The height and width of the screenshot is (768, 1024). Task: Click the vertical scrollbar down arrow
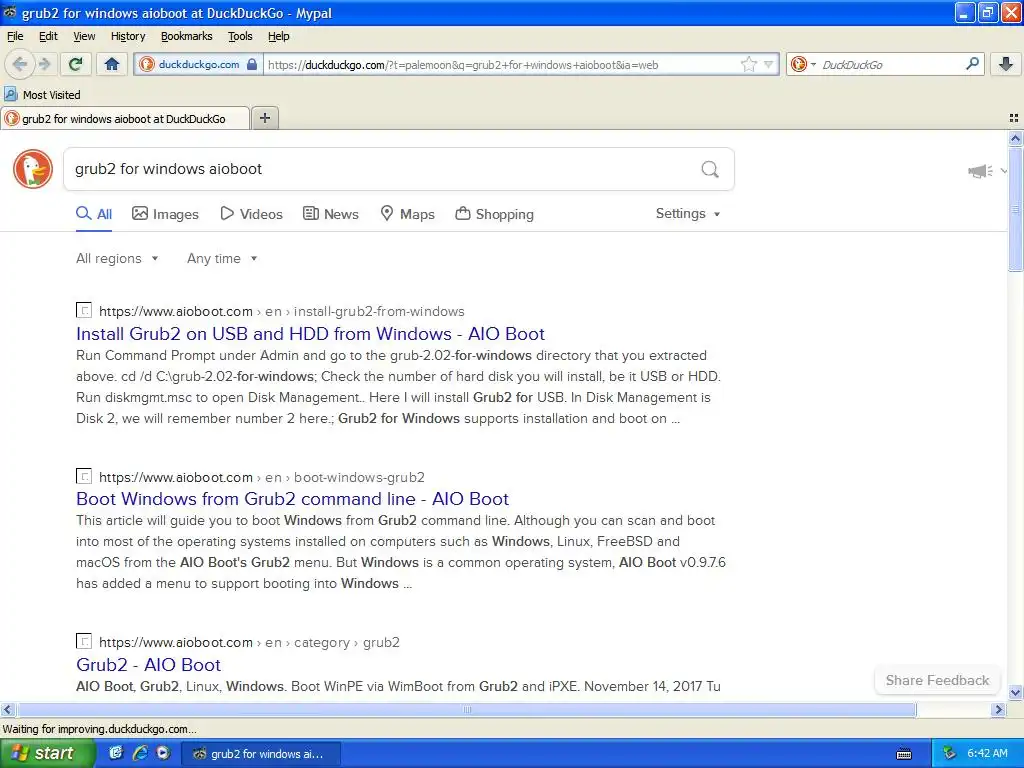pos(1015,693)
